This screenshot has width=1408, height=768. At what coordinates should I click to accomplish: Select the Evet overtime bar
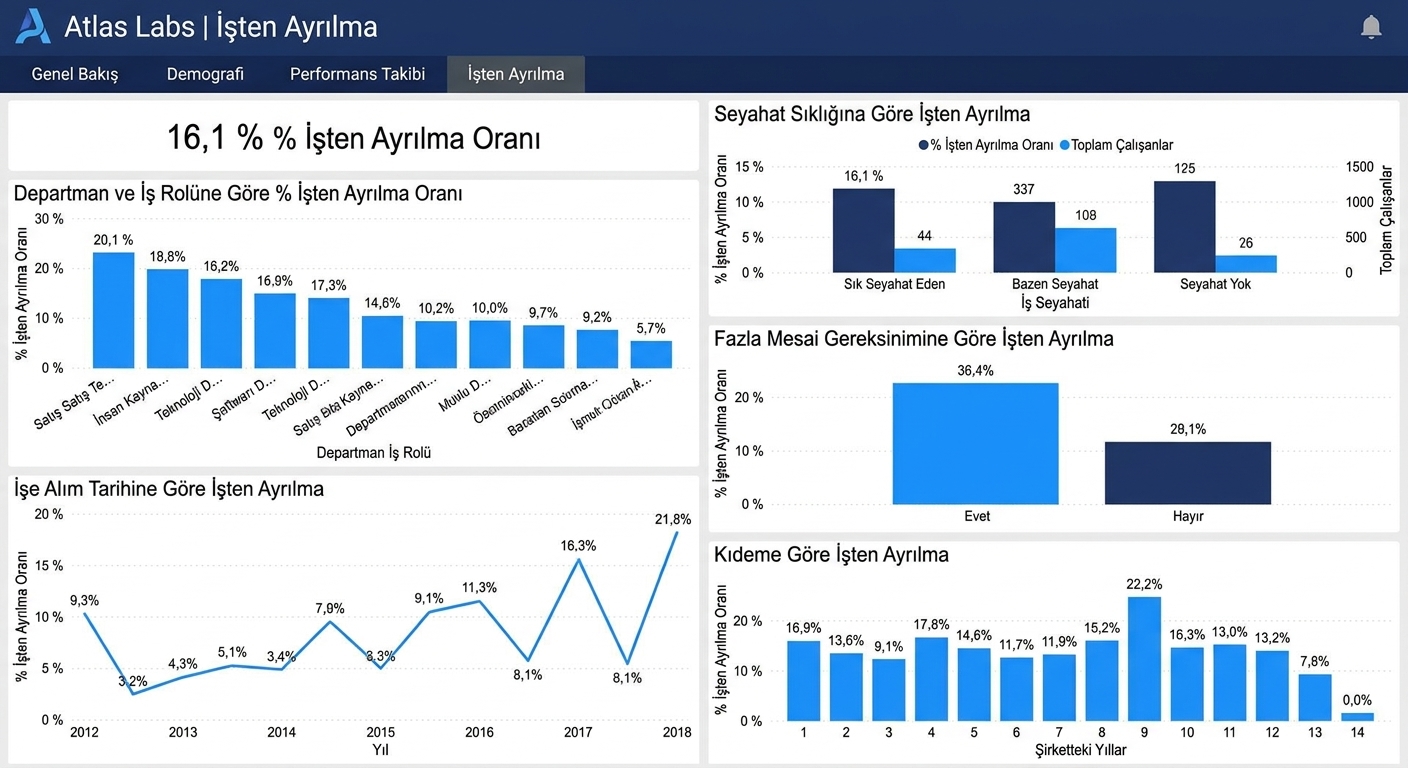[975, 443]
